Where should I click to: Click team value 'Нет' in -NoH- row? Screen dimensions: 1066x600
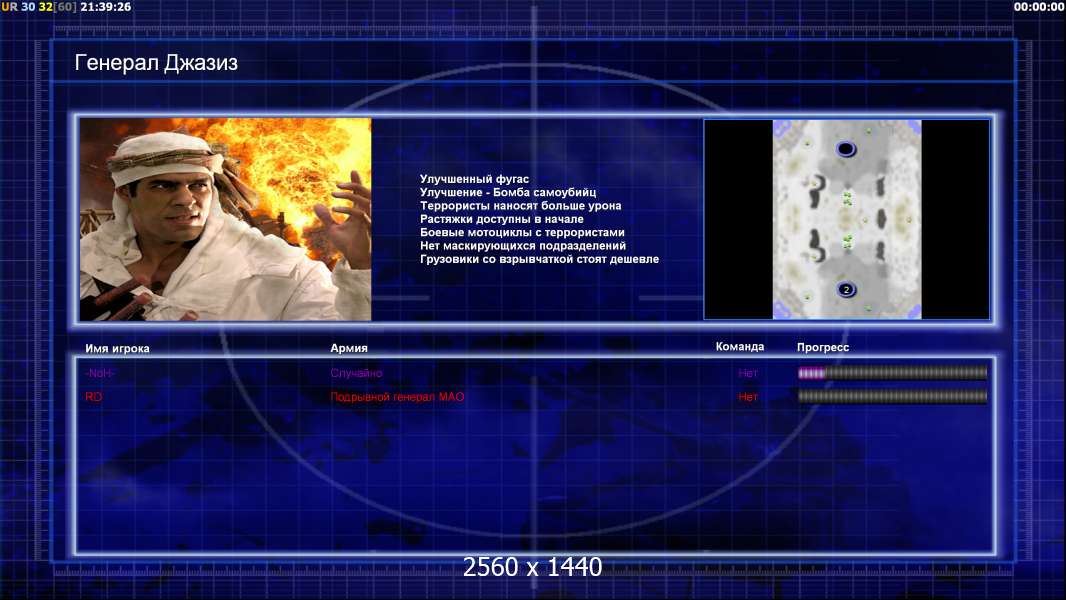(748, 373)
